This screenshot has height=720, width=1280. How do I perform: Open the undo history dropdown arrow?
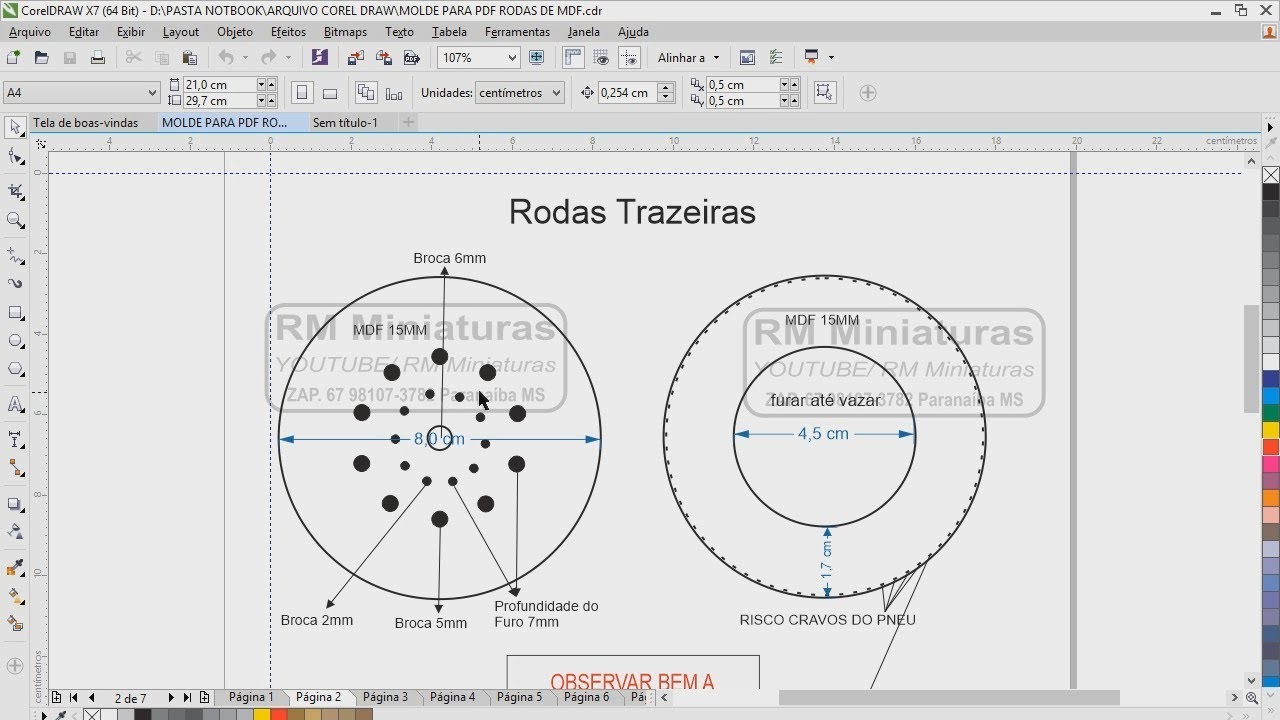pos(246,58)
